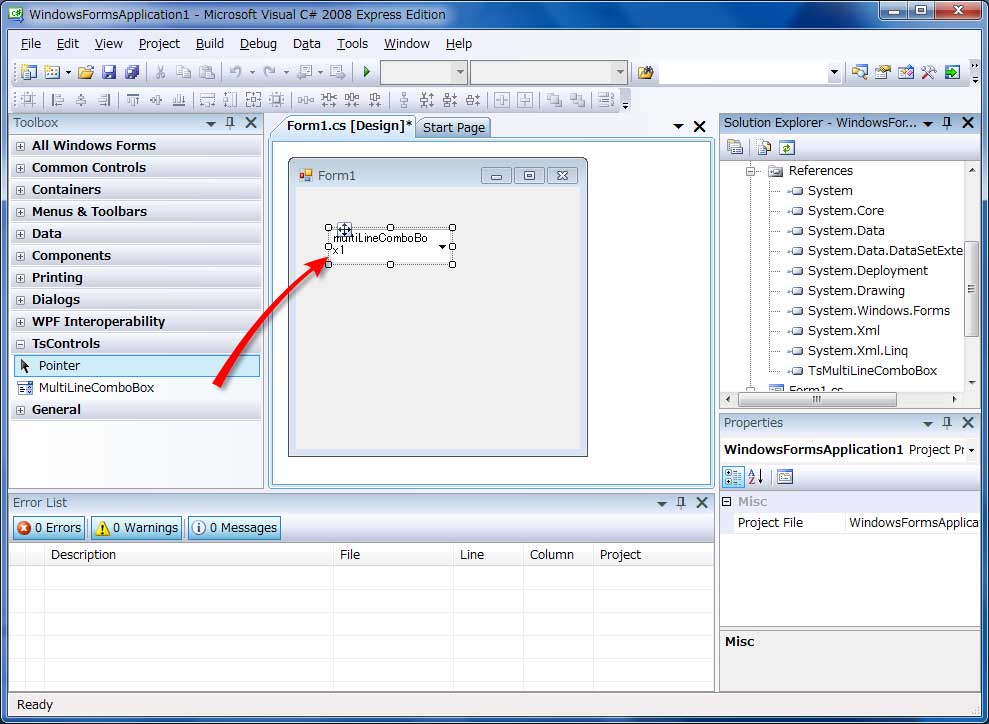Click the Project File property value field
Viewport: 989px width, 724px height.
coord(913,522)
